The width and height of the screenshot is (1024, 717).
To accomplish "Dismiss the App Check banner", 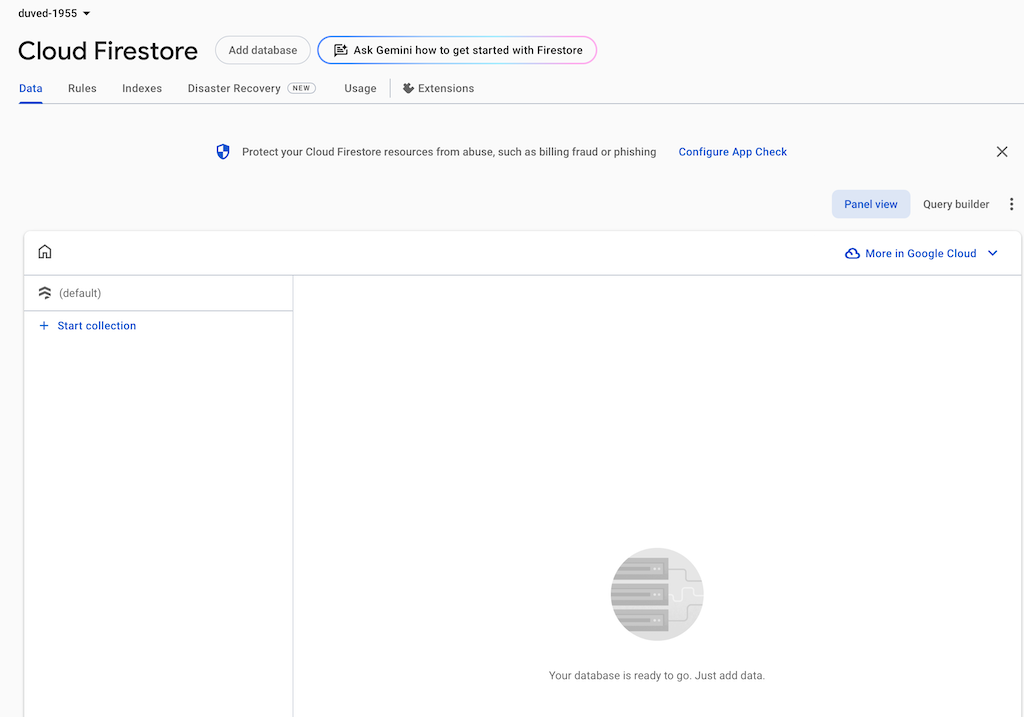I will (1002, 152).
